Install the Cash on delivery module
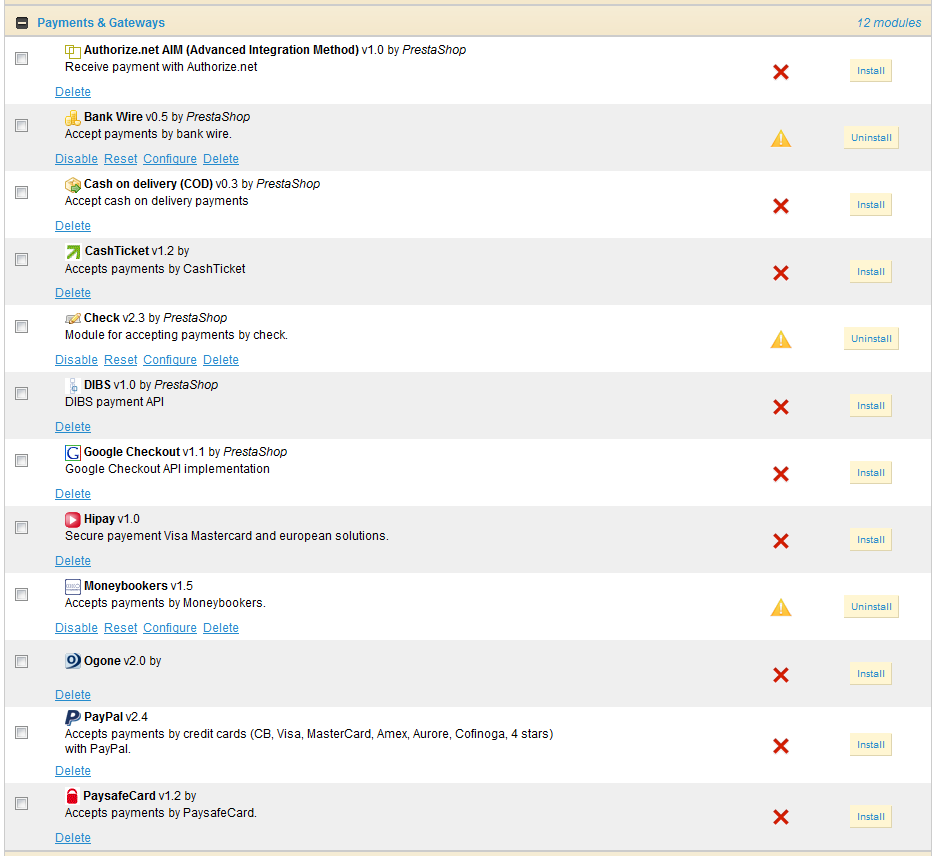 click(x=871, y=205)
